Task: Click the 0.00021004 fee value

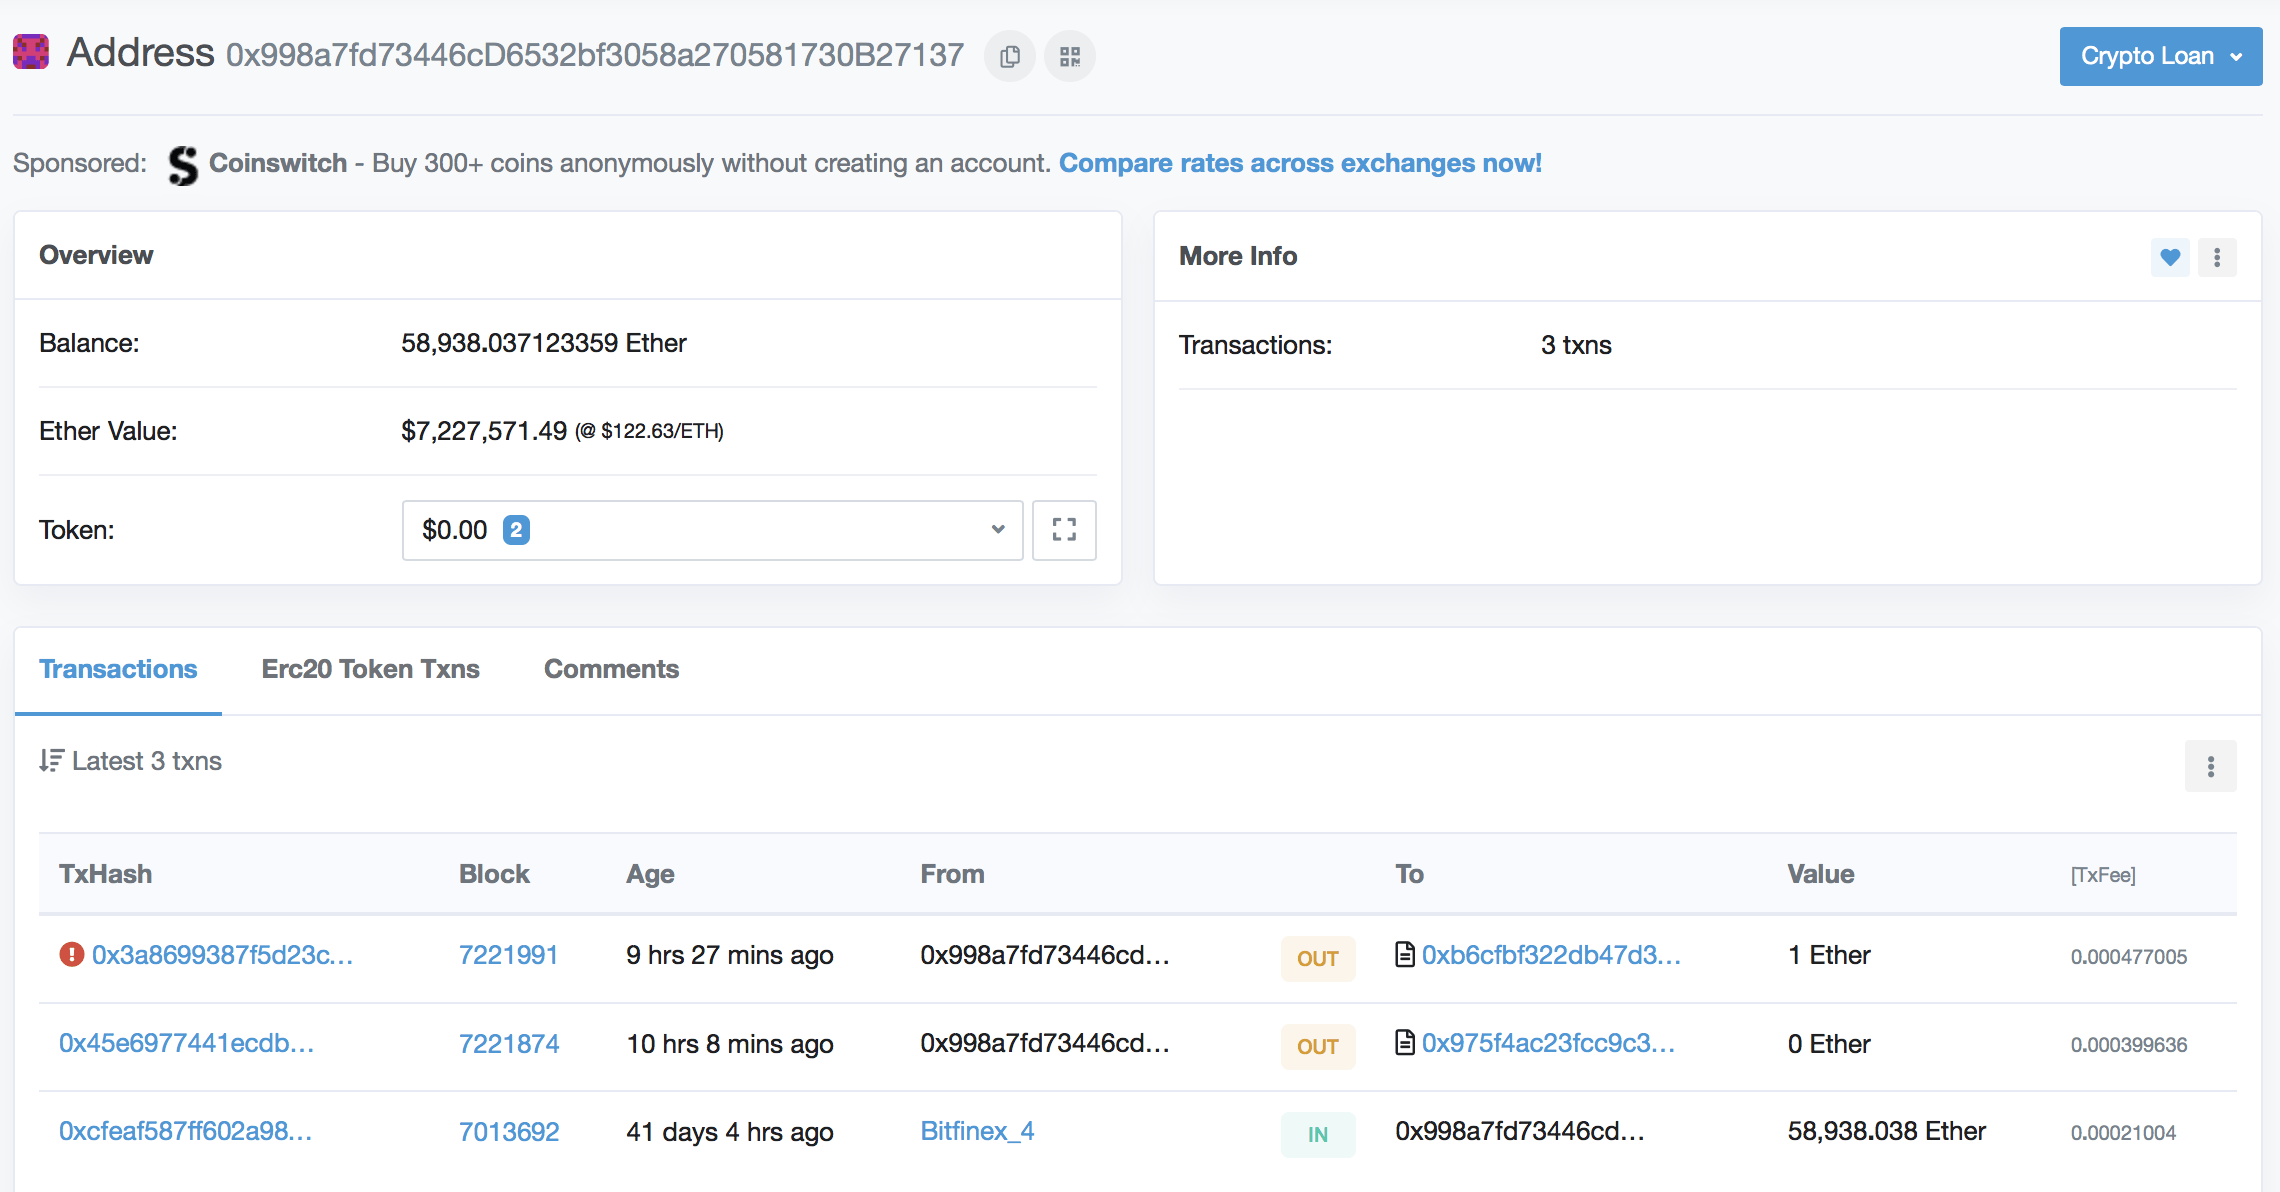Action: [2123, 1132]
